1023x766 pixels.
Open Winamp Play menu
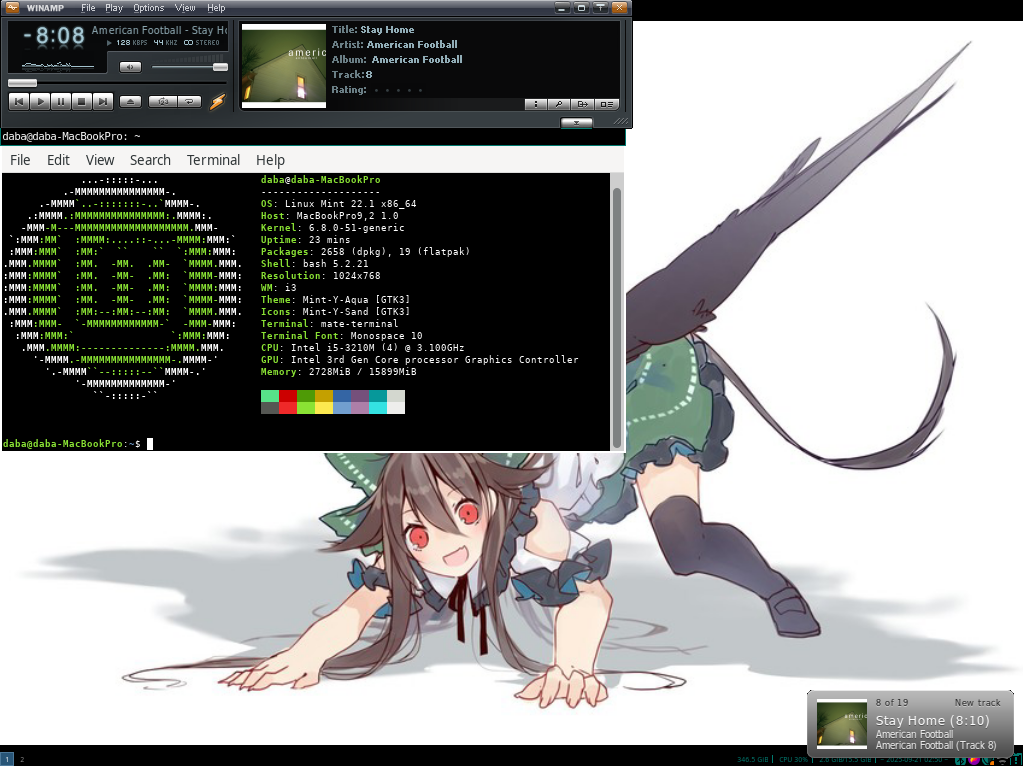pos(114,8)
